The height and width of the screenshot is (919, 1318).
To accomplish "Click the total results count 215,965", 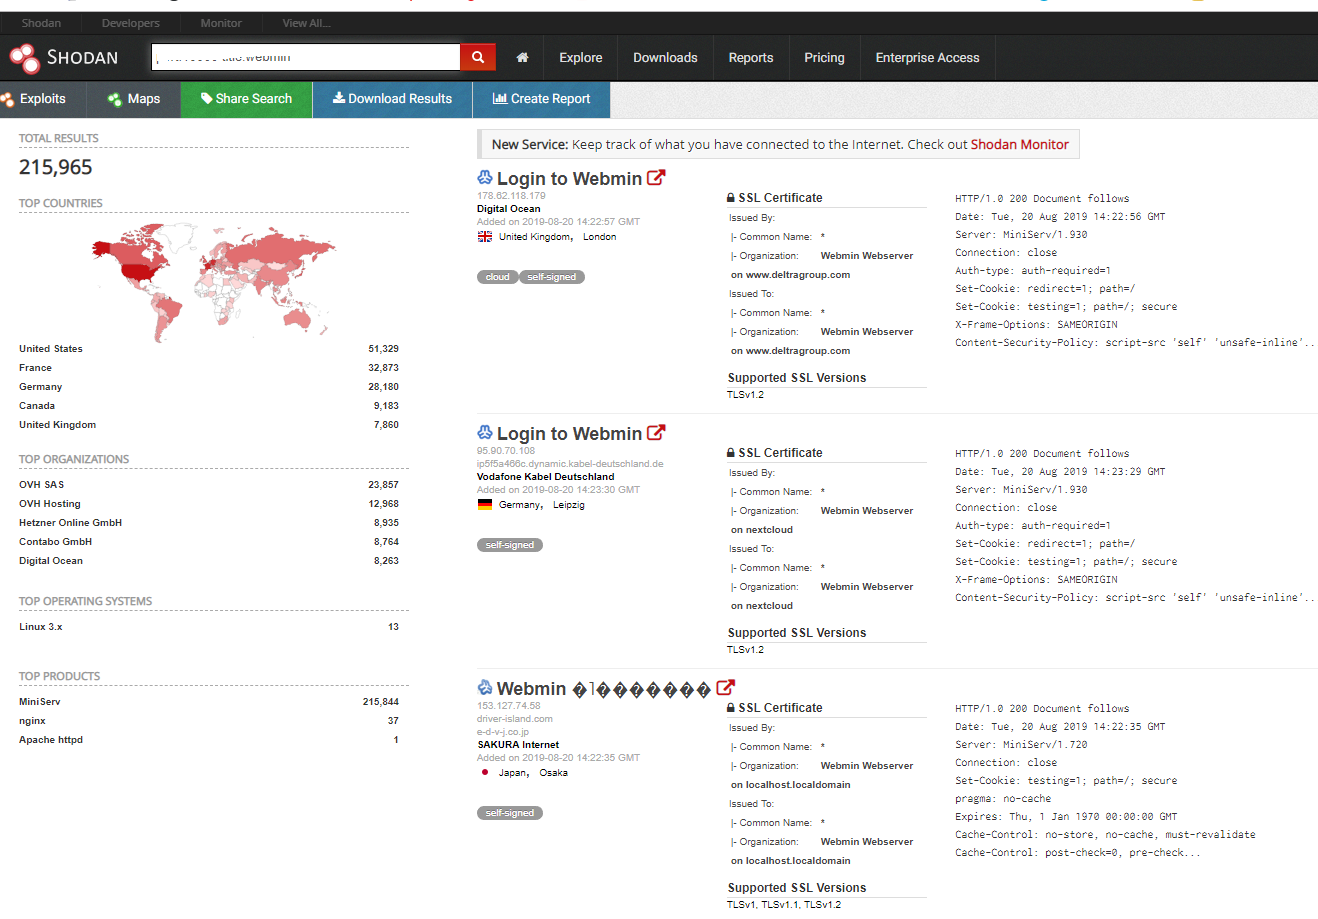I will (x=56, y=167).
